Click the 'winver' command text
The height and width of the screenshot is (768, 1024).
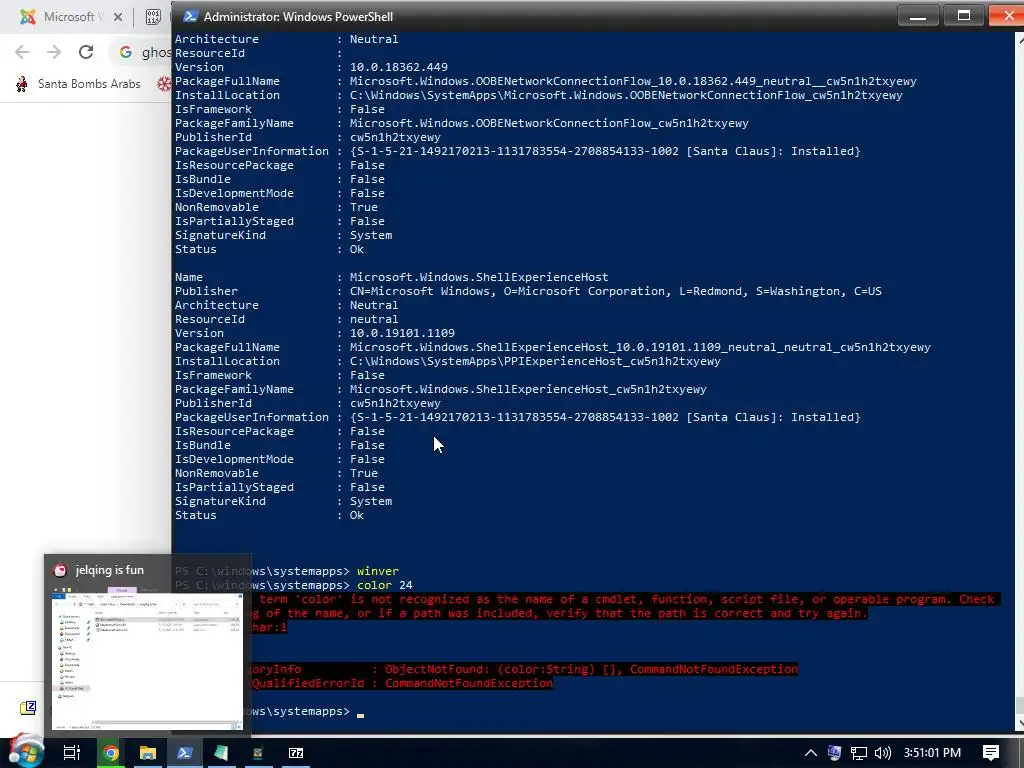(x=377, y=571)
